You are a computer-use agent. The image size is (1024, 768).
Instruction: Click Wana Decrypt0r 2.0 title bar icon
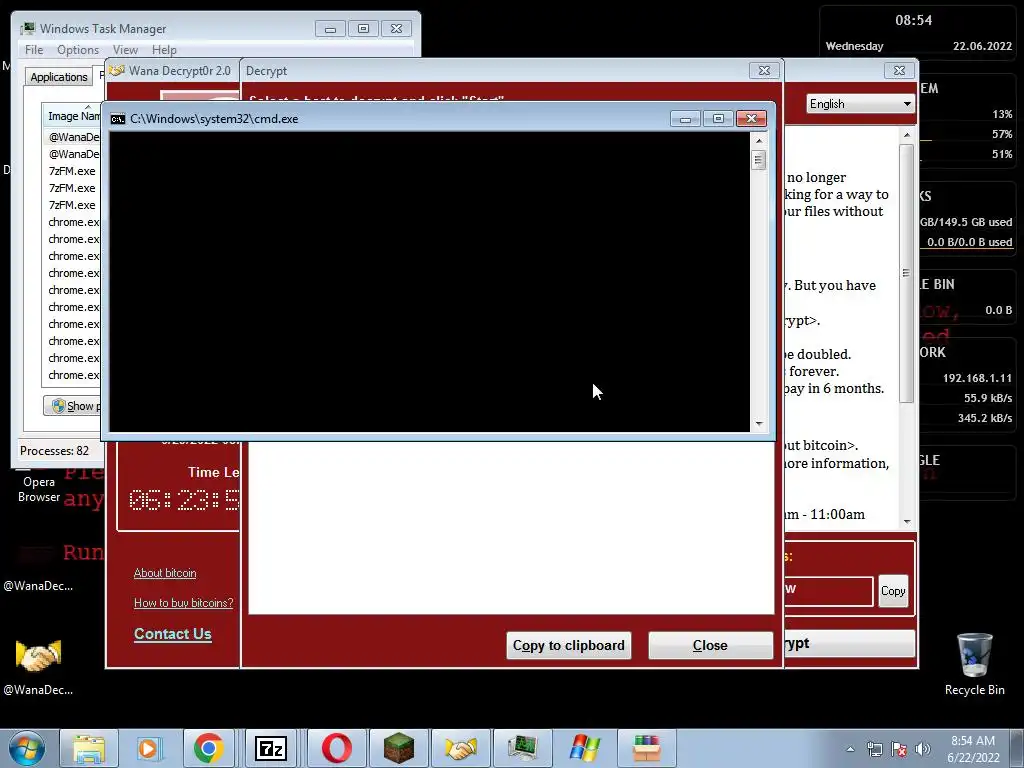118,71
